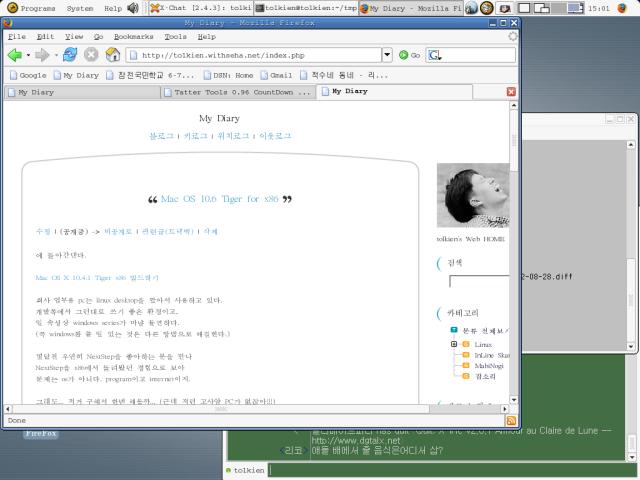Click the Forward arrow in Firefox toolbar
640x480 pixels.
coord(42,55)
